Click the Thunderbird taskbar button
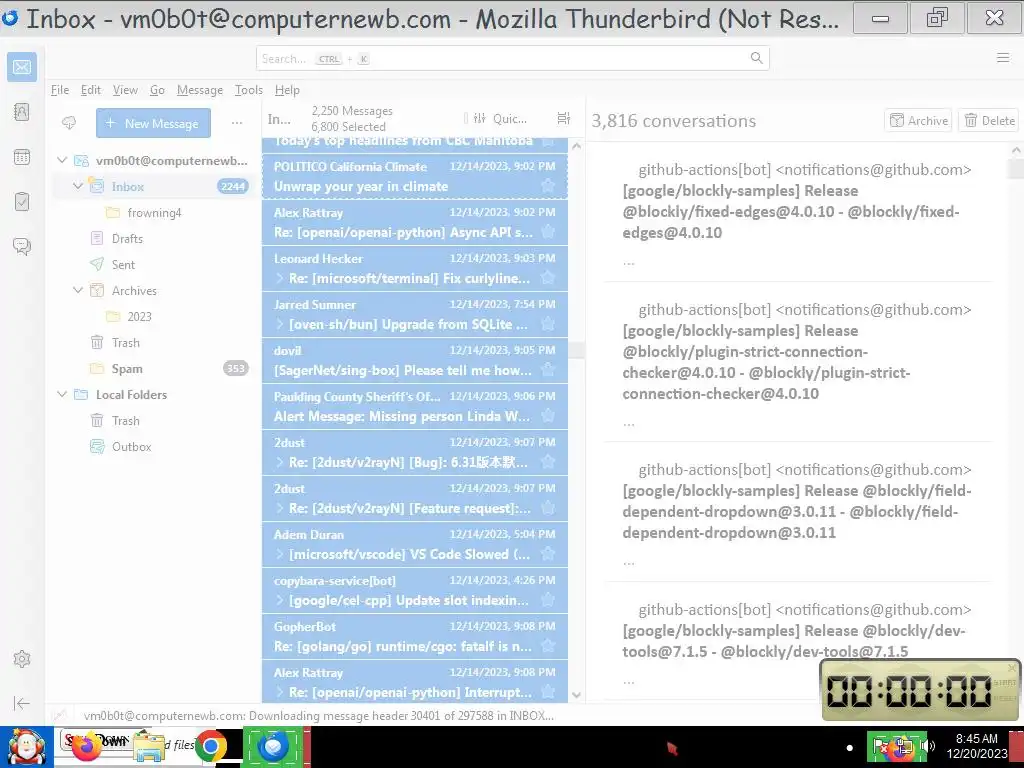The image size is (1024, 768). click(x=273, y=746)
